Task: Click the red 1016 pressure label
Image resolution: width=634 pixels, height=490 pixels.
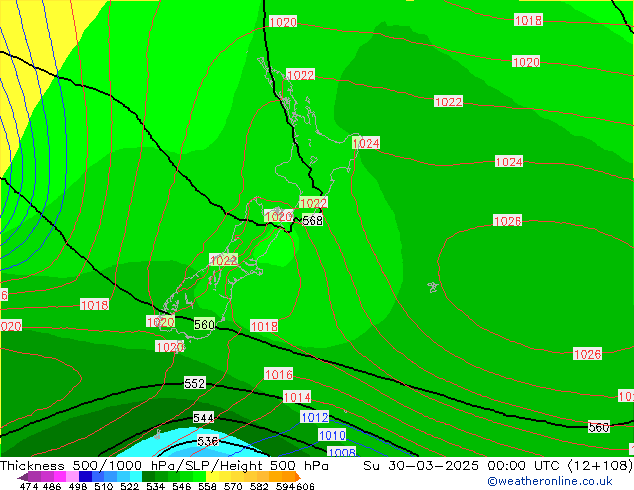Action: tap(279, 374)
